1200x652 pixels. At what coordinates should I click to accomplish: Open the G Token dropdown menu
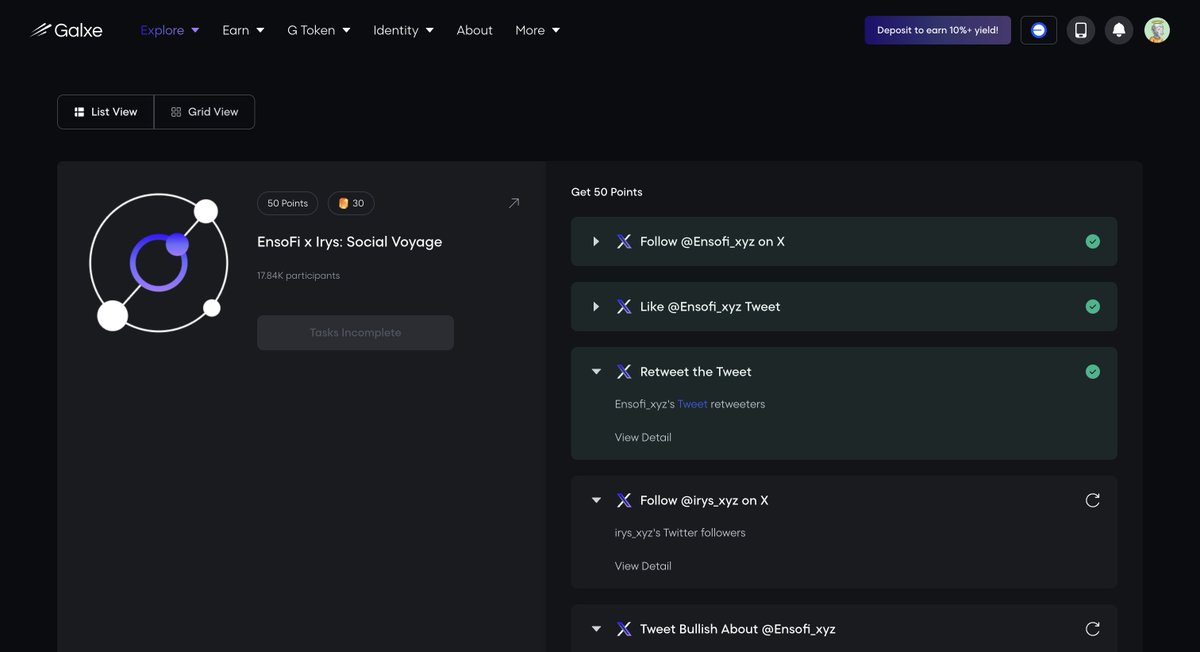click(x=319, y=30)
